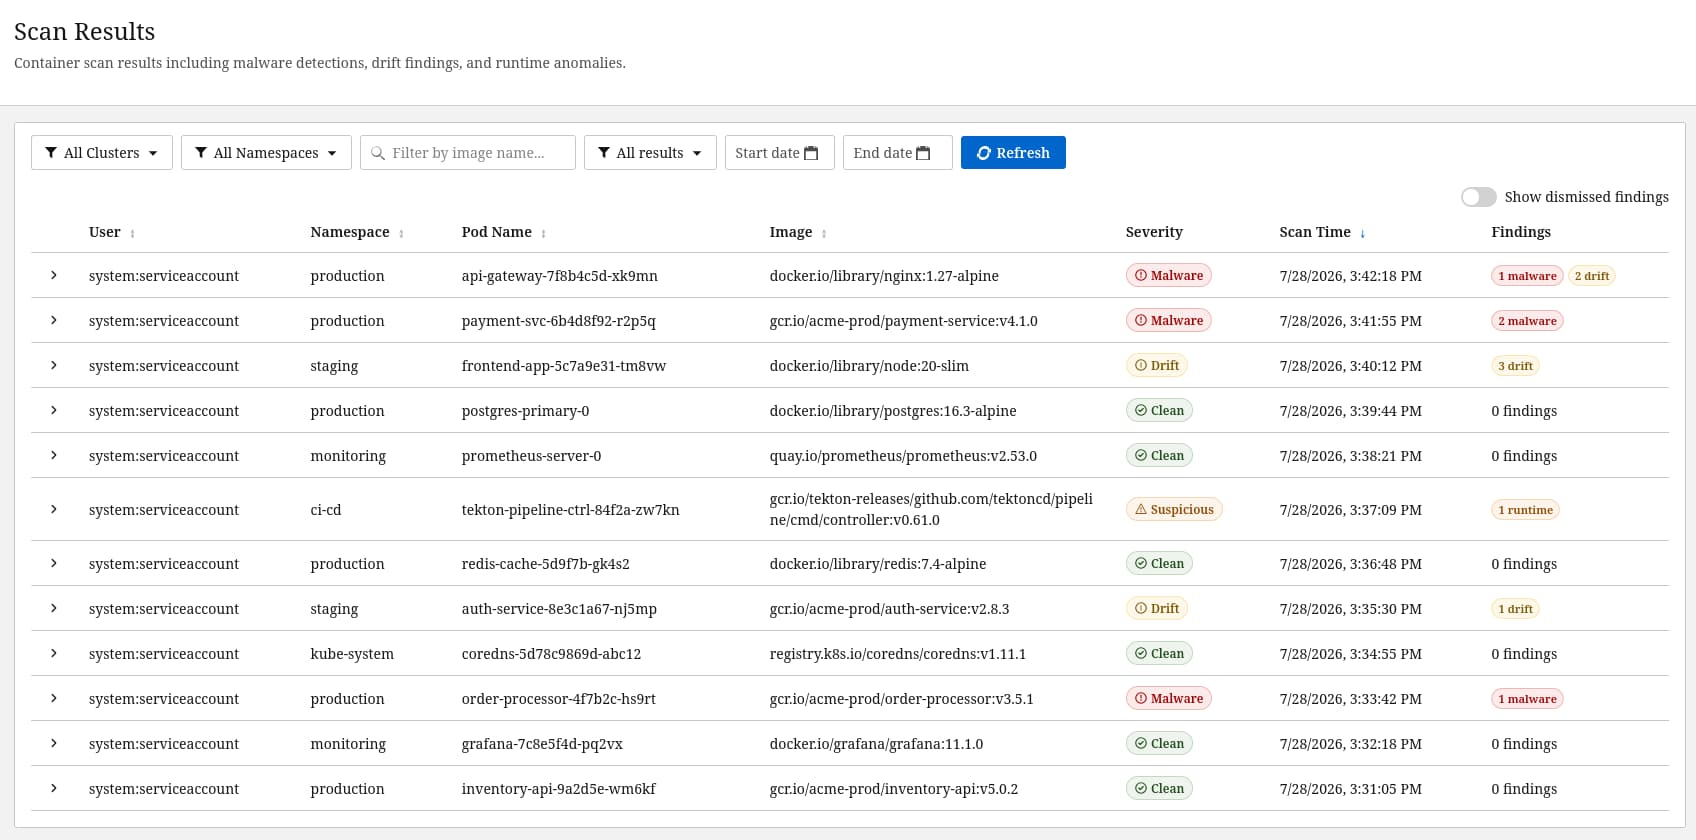Click the 1 malware tag for api-gateway
Viewport: 1696px width, 840px height.
click(1527, 276)
